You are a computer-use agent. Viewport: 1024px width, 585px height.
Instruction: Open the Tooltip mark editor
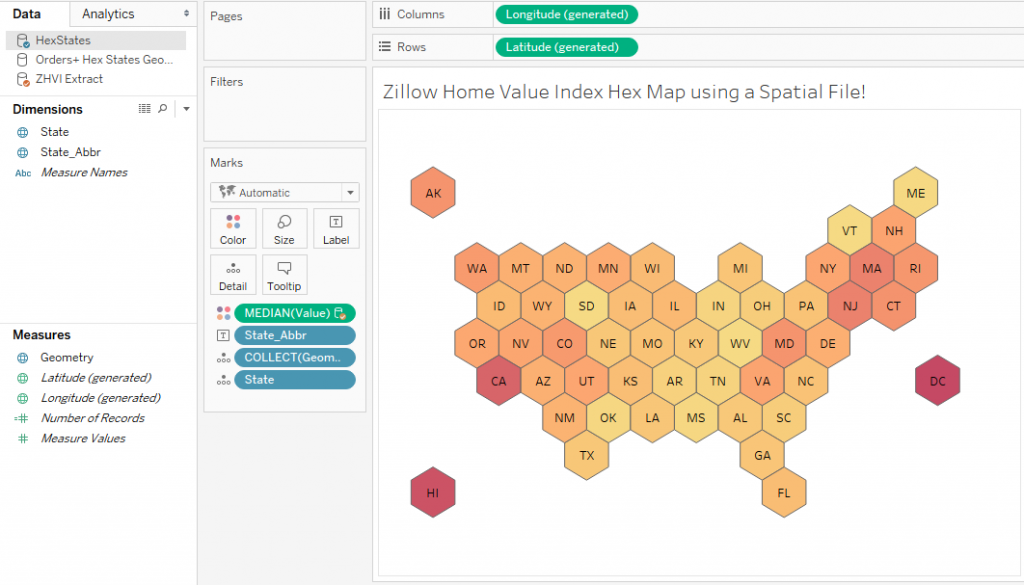coord(284,274)
